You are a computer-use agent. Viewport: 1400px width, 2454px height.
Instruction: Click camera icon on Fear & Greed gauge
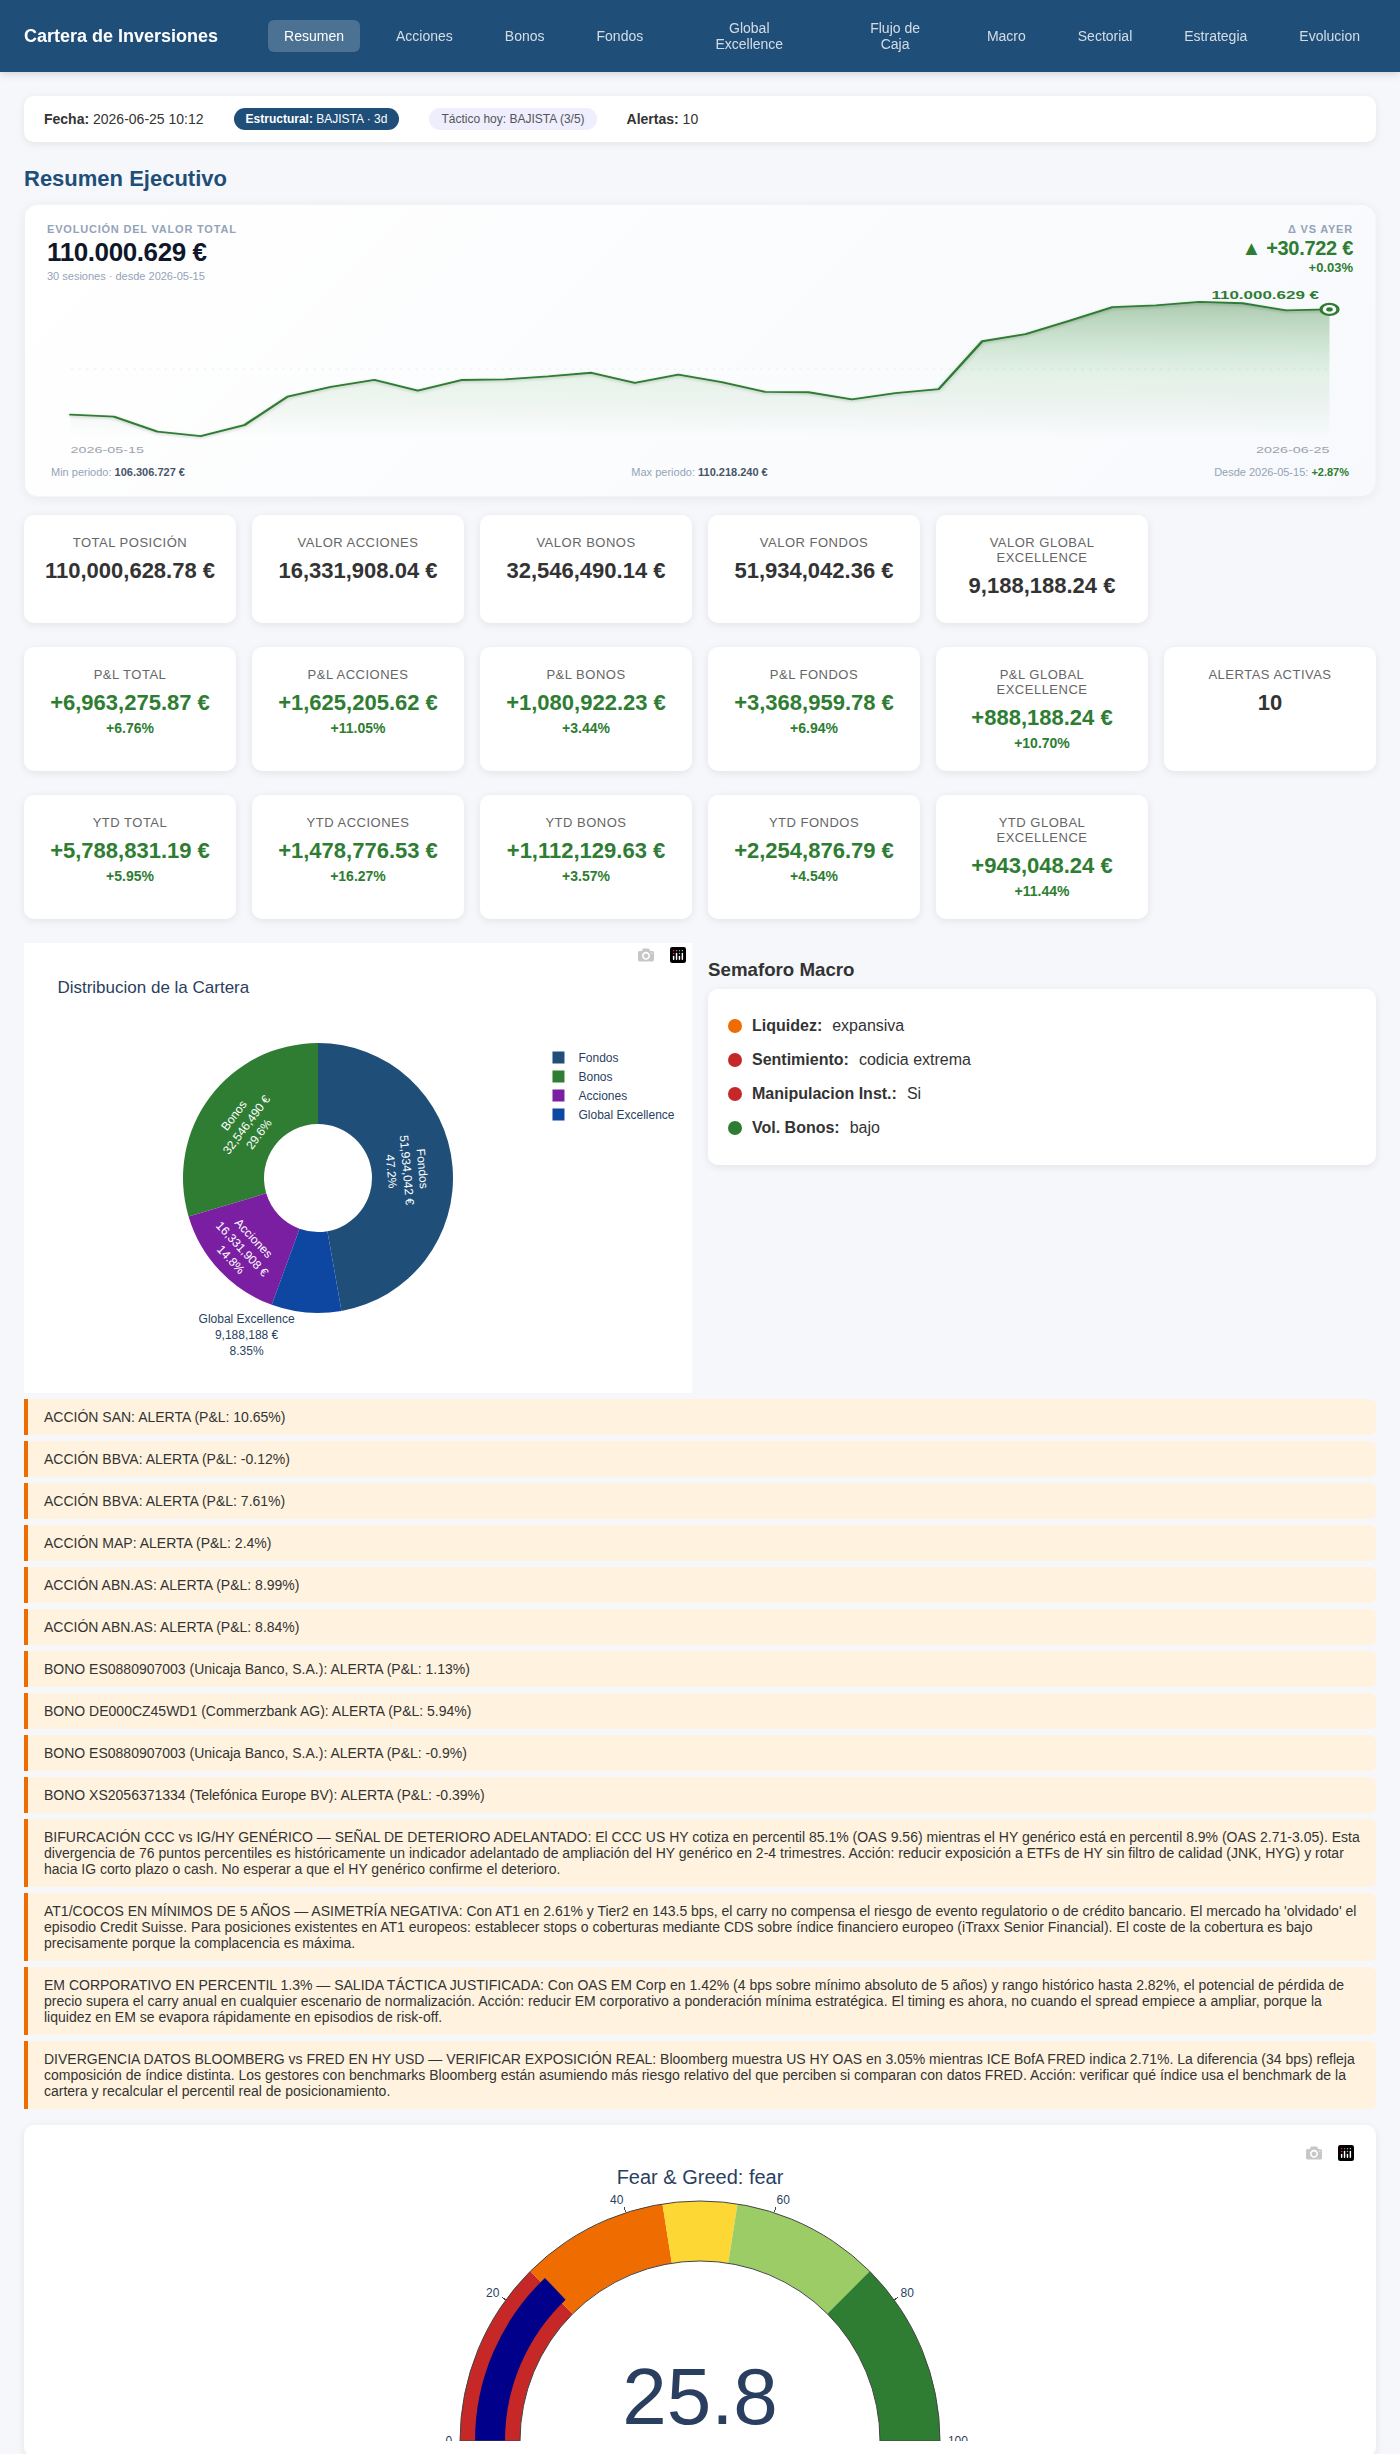tap(1314, 2153)
